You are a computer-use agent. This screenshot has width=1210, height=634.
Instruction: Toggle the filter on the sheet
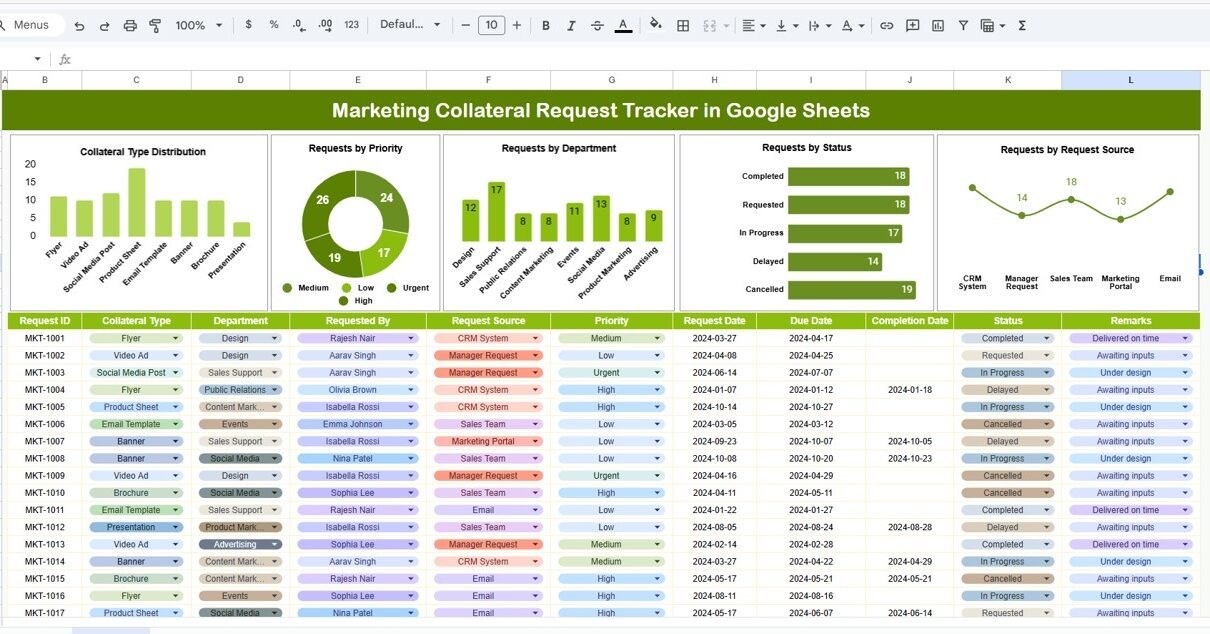click(x=963, y=26)
